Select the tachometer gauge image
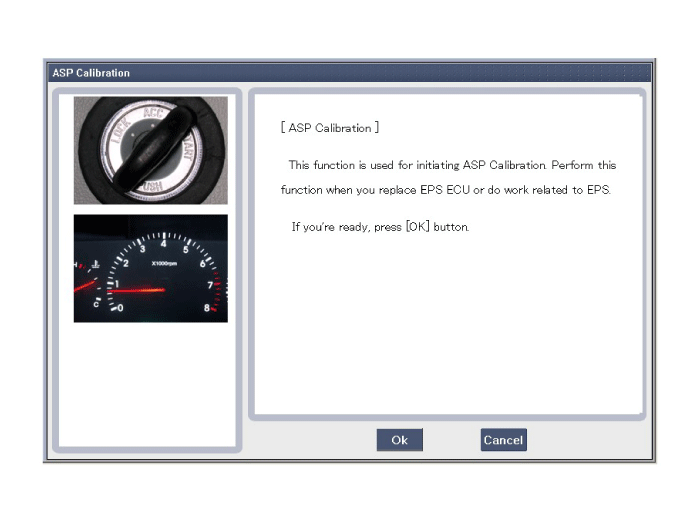700x524 pixels. click(150, 268)
